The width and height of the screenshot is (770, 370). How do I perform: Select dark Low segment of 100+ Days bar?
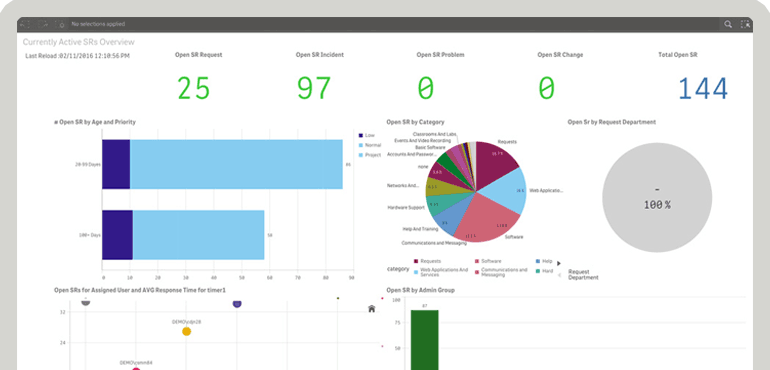tap(117, 235)
